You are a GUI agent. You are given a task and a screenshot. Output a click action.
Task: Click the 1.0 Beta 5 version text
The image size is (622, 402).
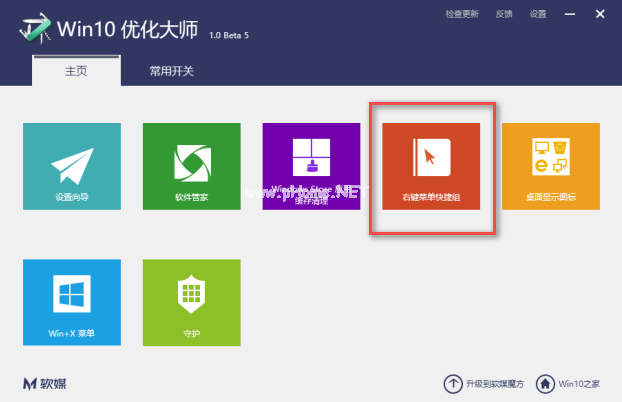pos(229,35)
